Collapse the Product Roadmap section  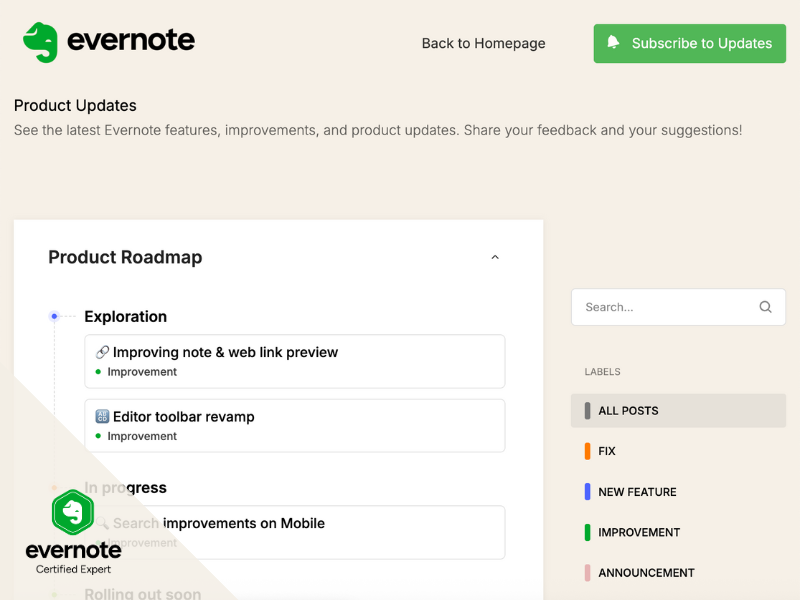click(x=495, y=257)
